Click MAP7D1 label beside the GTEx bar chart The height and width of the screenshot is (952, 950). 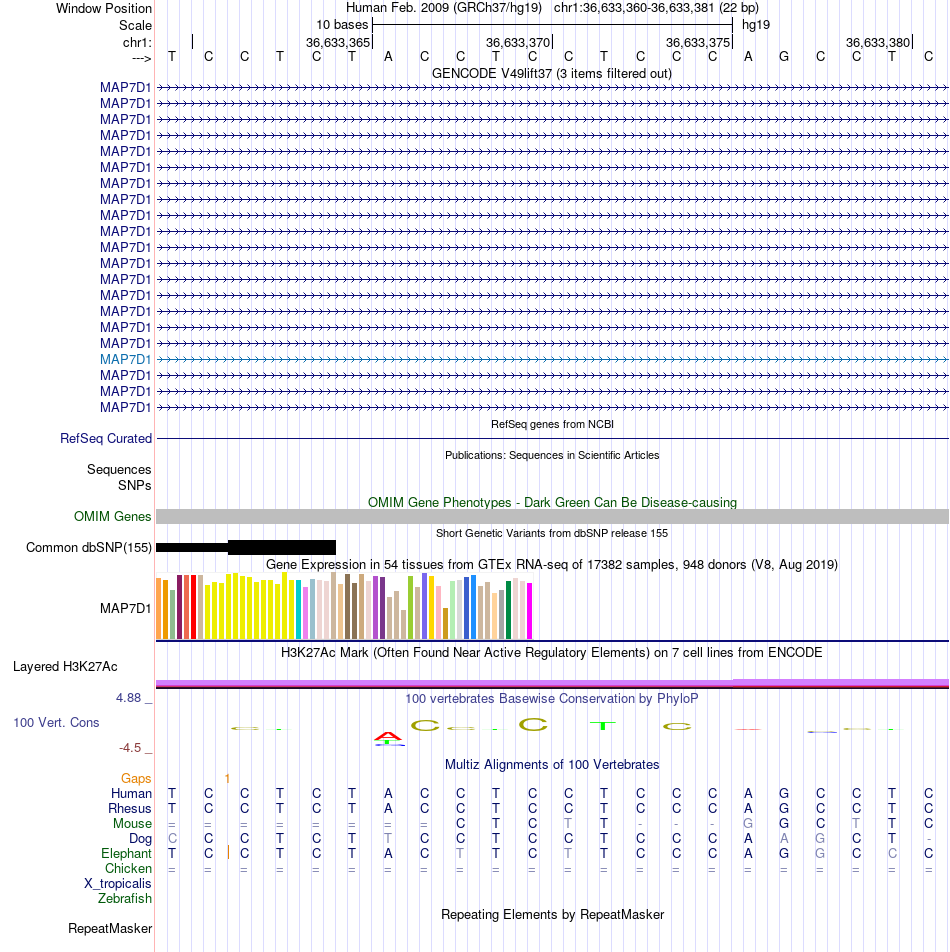125,608
